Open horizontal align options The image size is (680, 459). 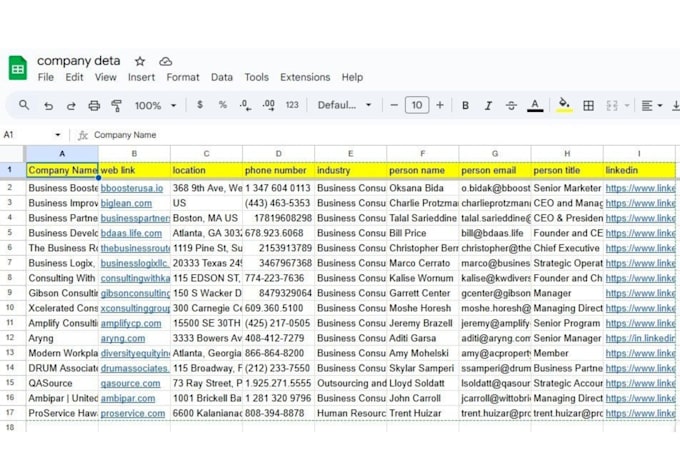click(651, 105)
